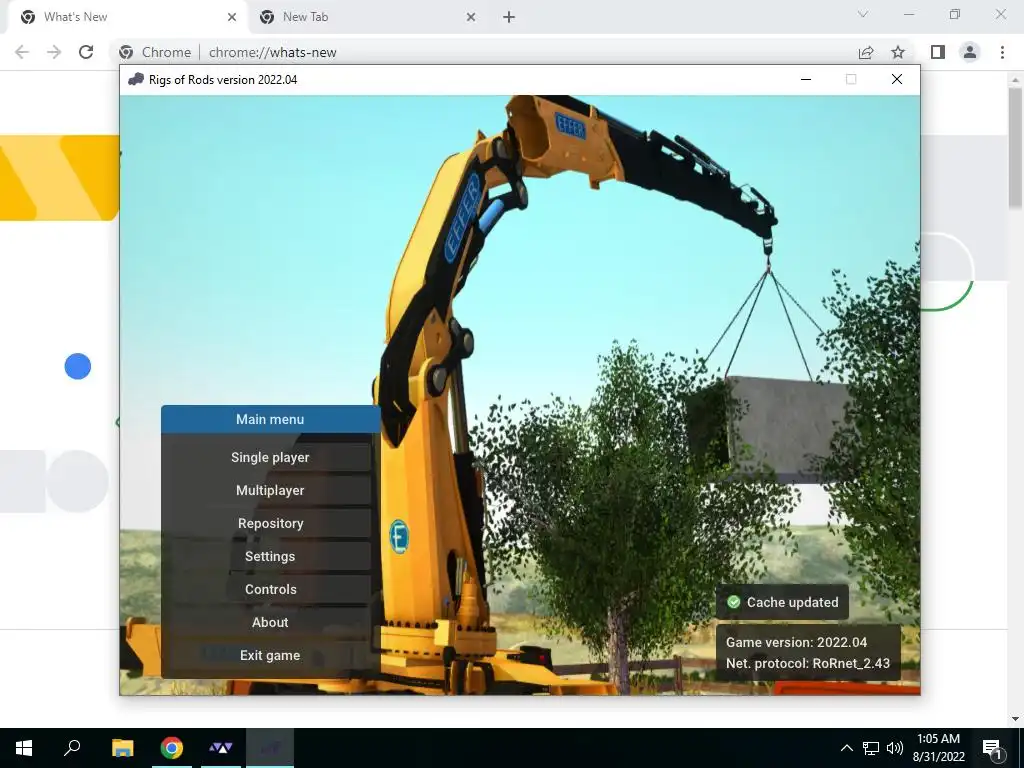Open Settings in the game menu

click(x=270, y=556)
